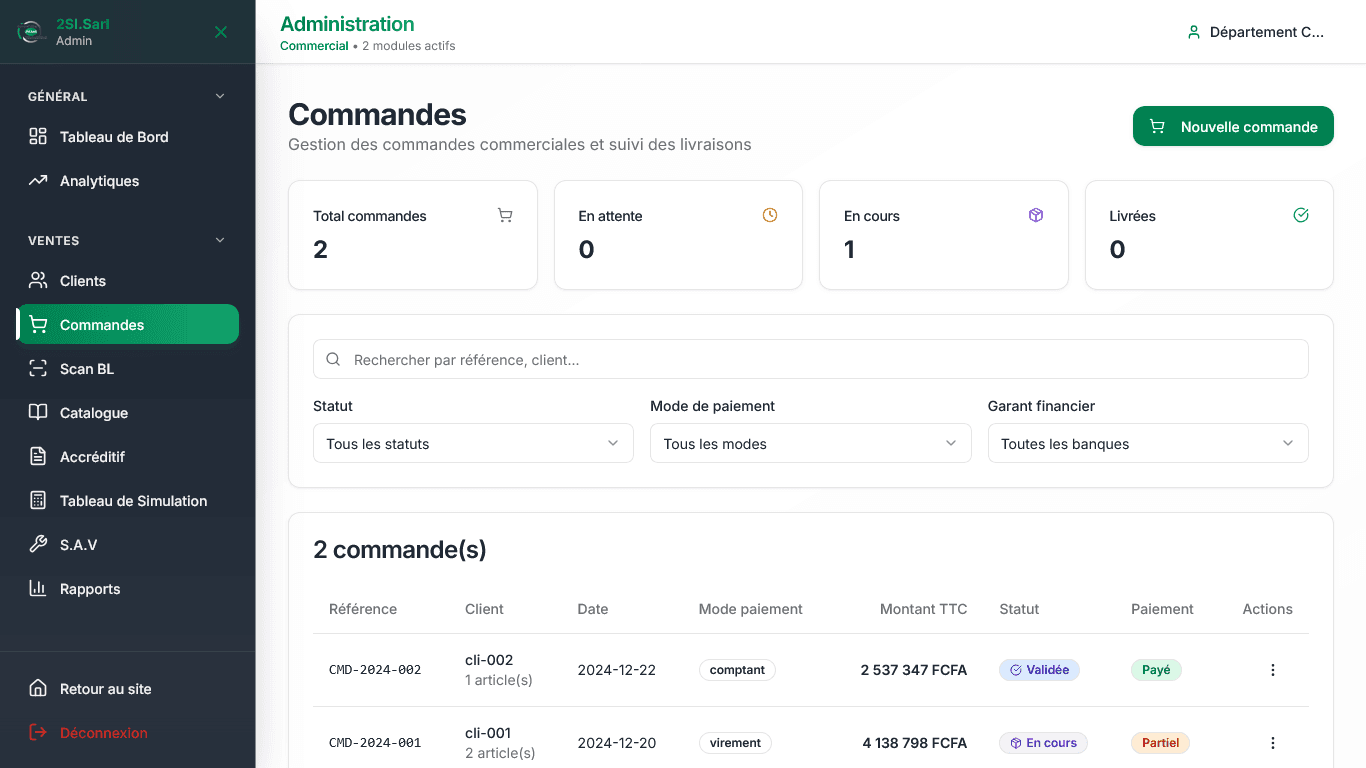The height and width of the screenshot is (768, 1366).
Task: Click the cart icon on Total commandes card
Action: click(505, 215)
